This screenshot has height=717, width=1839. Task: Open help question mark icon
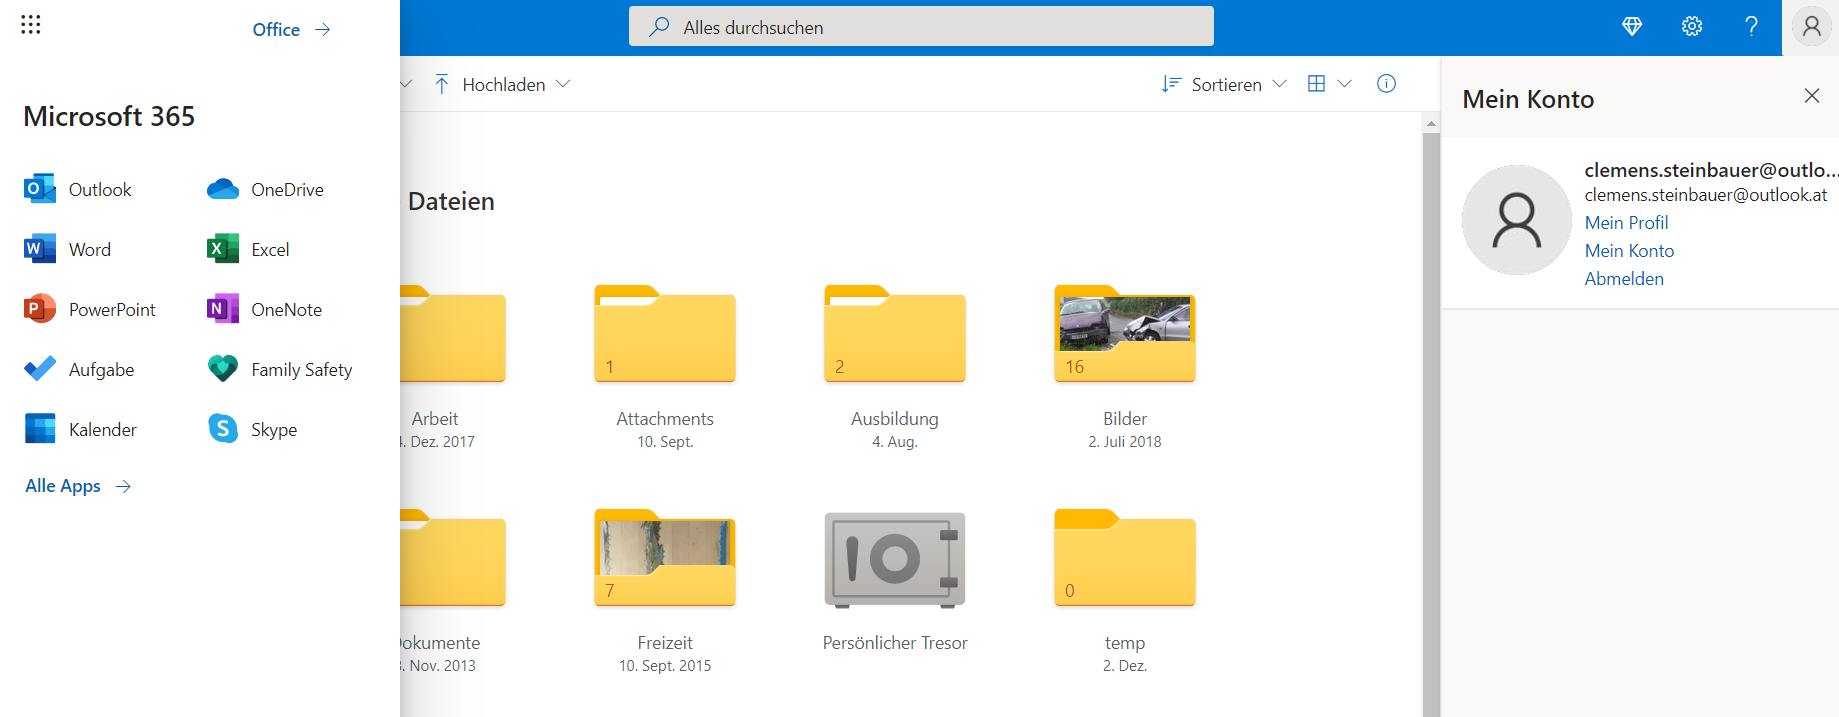tap(1751, 27)
